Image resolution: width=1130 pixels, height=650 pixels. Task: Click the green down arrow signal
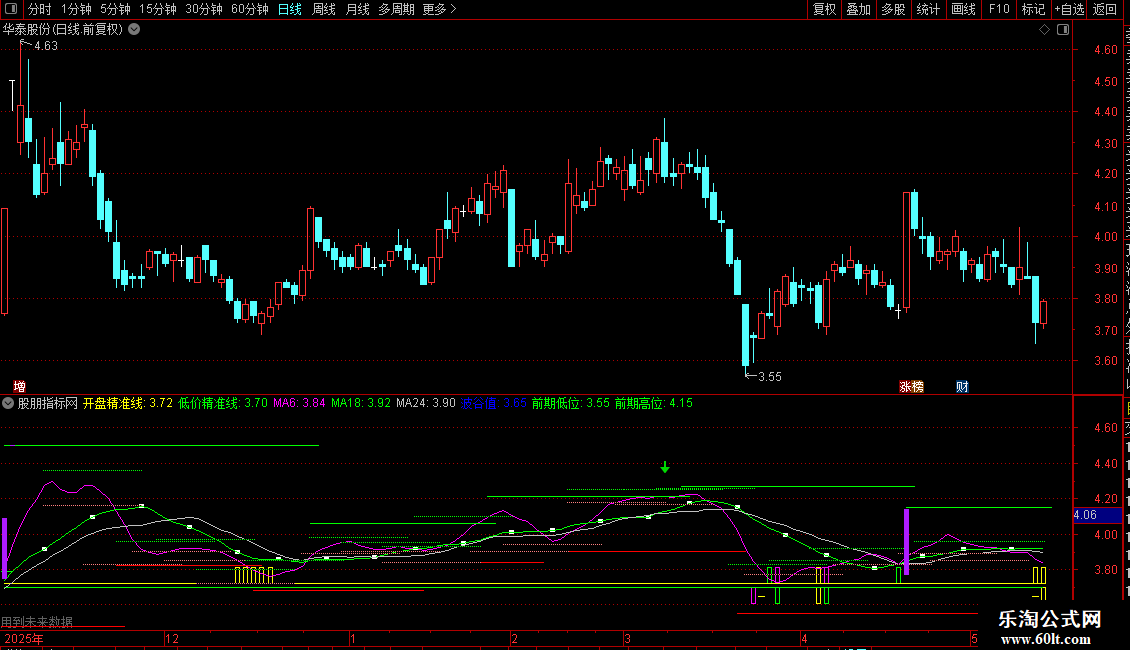(x=664, y=468)
